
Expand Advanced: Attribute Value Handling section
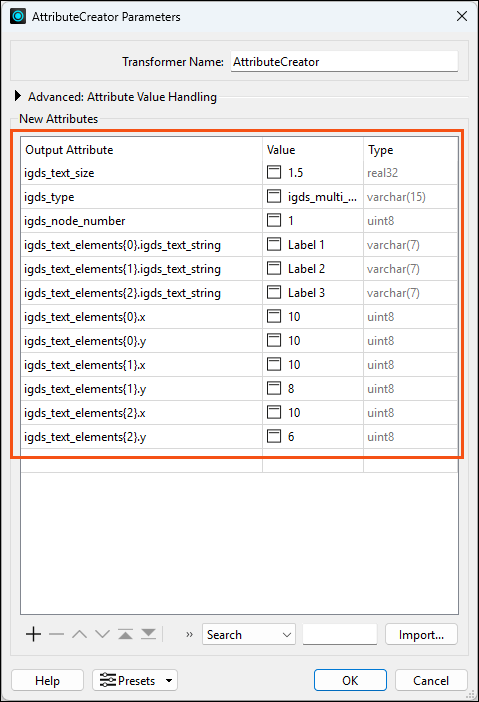tap(18, 96)
